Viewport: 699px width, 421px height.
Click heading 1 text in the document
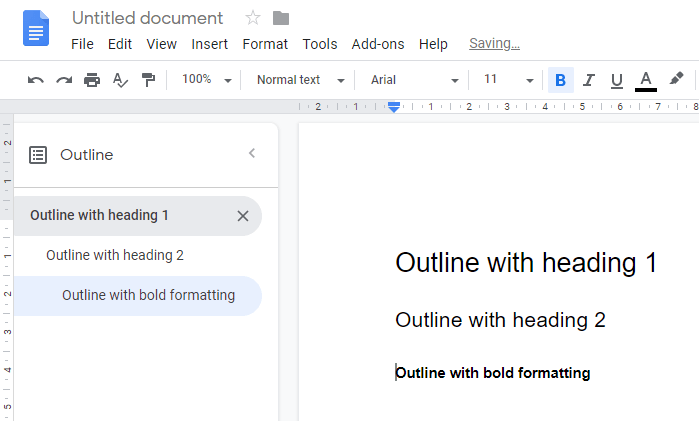pyautogui.click(x=526, y=262)
